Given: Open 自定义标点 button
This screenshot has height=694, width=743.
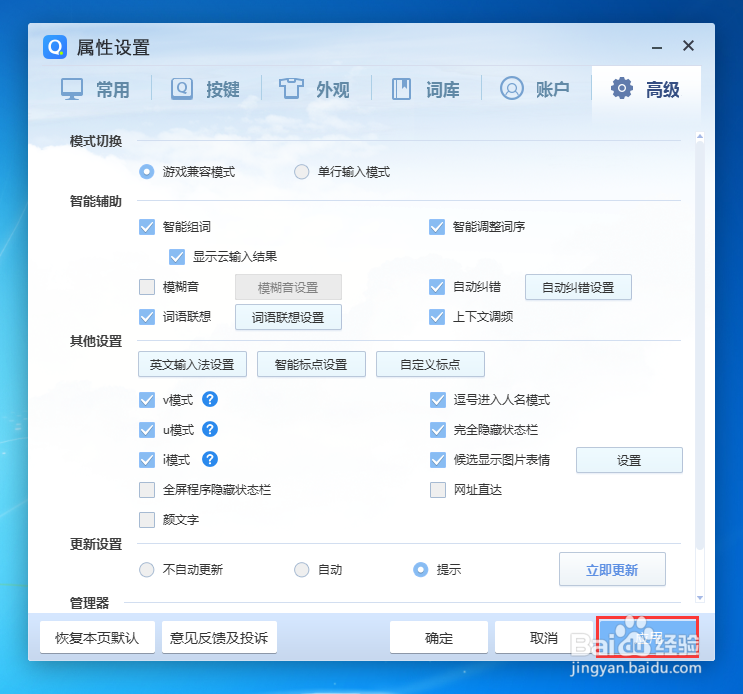Looking at the screenshot, I should click(x=430, y=364).
